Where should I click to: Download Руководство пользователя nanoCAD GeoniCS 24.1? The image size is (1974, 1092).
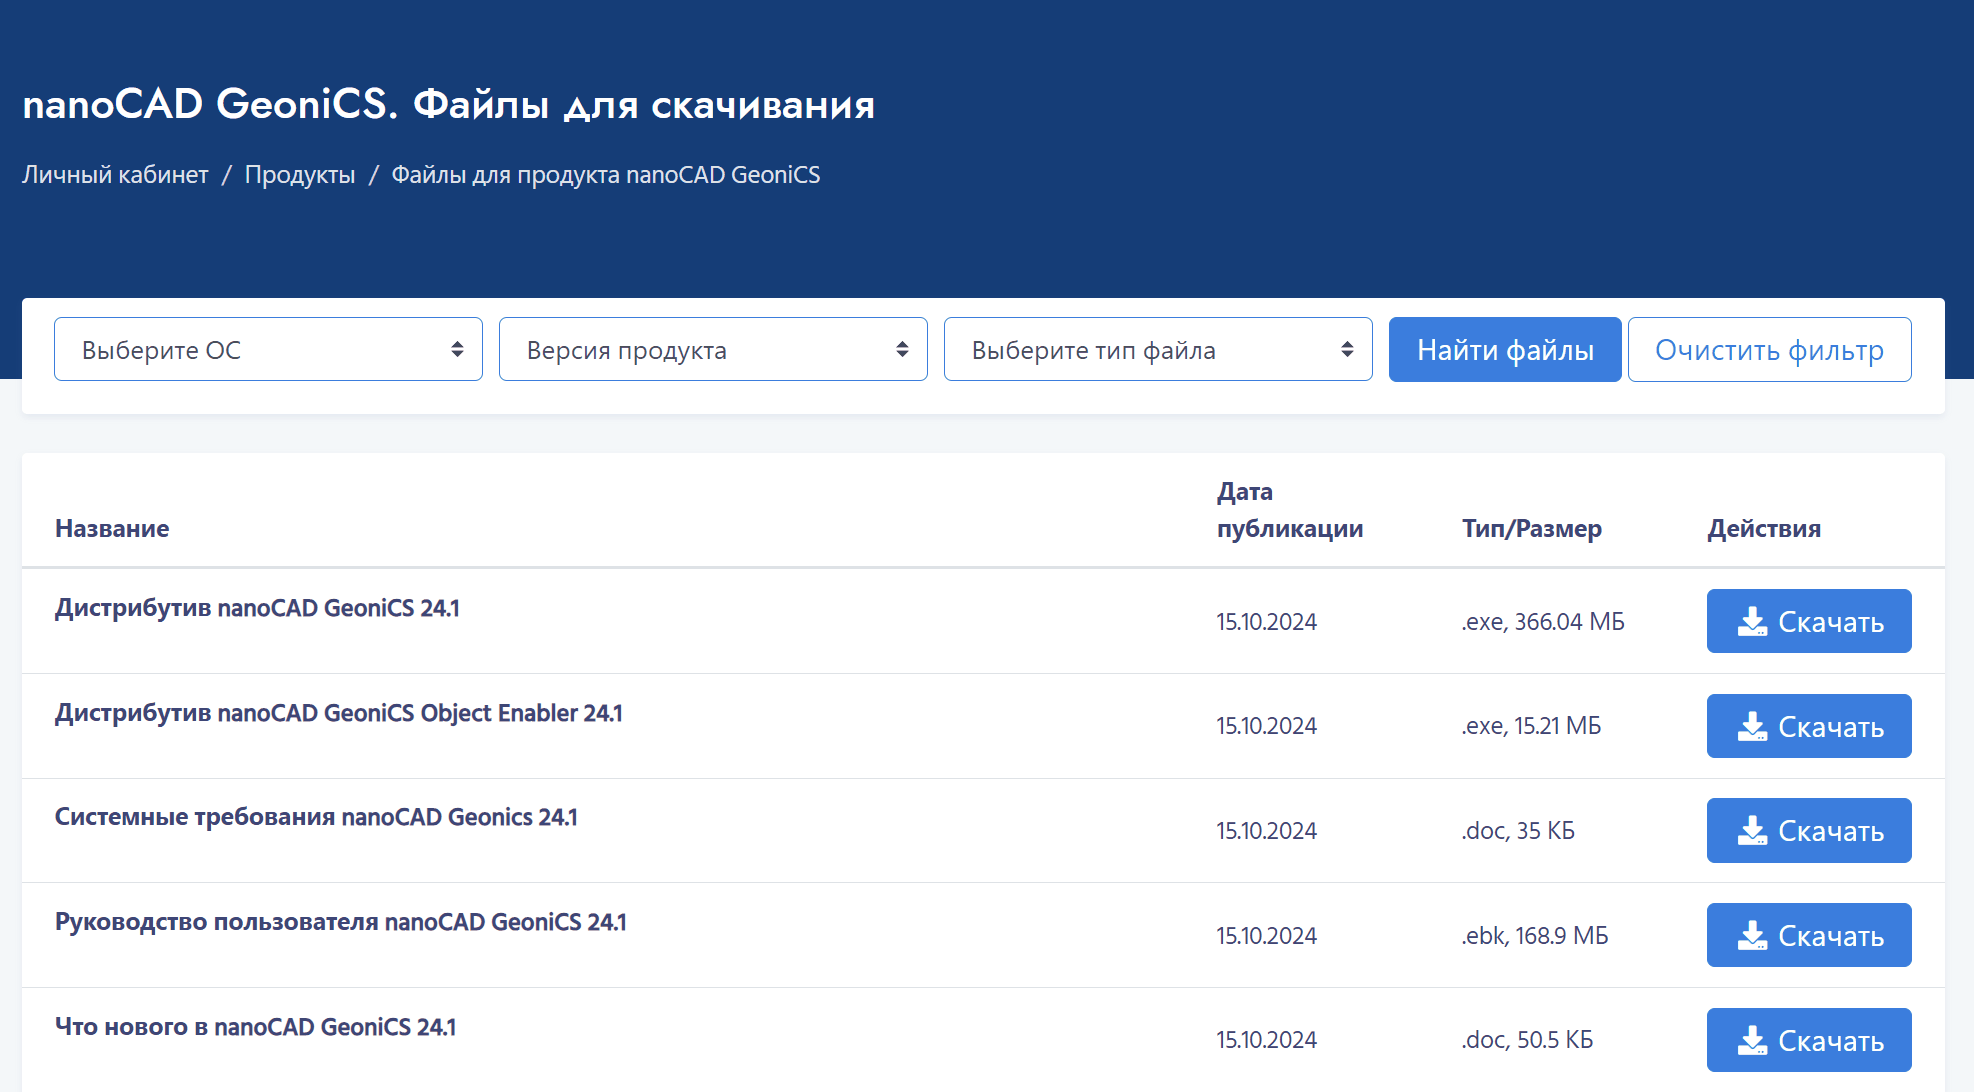coord(1809,935)
